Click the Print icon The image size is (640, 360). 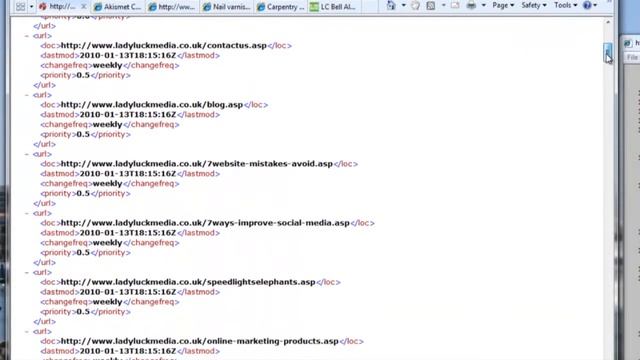471,5
